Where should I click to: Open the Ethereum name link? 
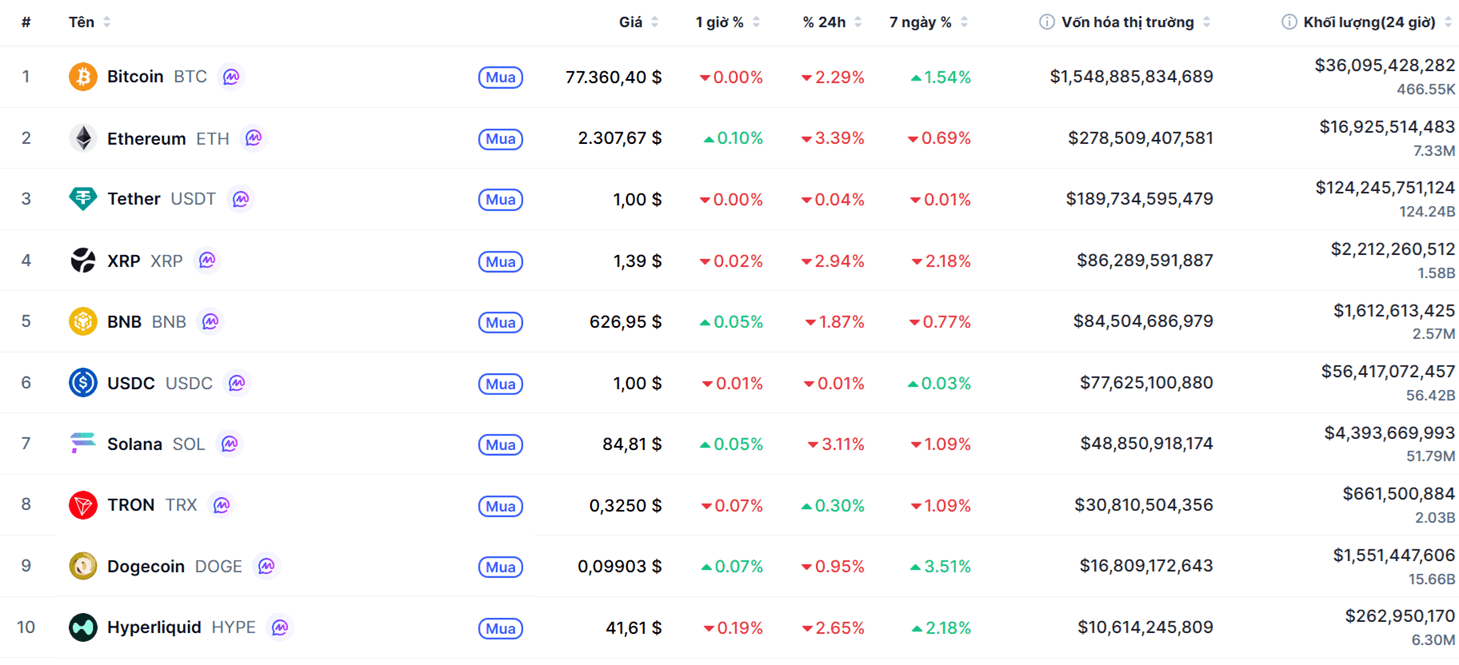[146, 138]
